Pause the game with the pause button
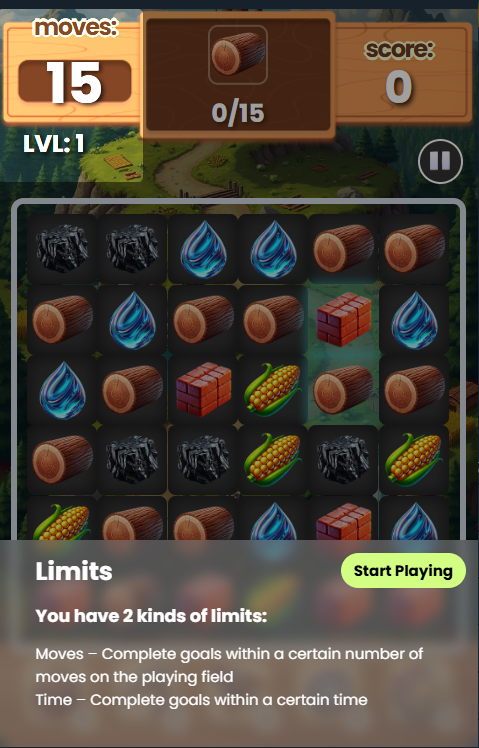479x748 pixels. coord(440,161)
